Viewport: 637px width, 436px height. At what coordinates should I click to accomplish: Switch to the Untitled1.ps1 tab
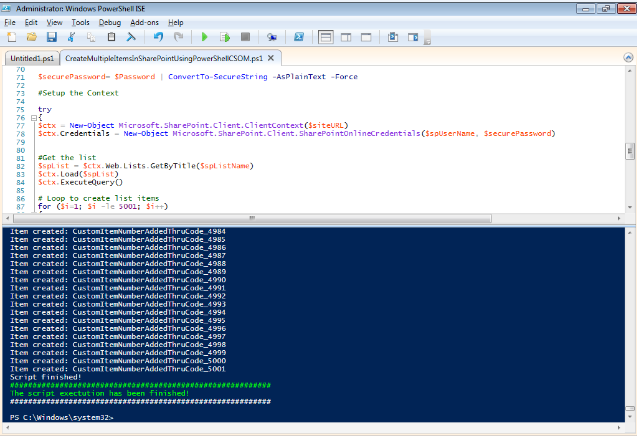tap(32, 59)
